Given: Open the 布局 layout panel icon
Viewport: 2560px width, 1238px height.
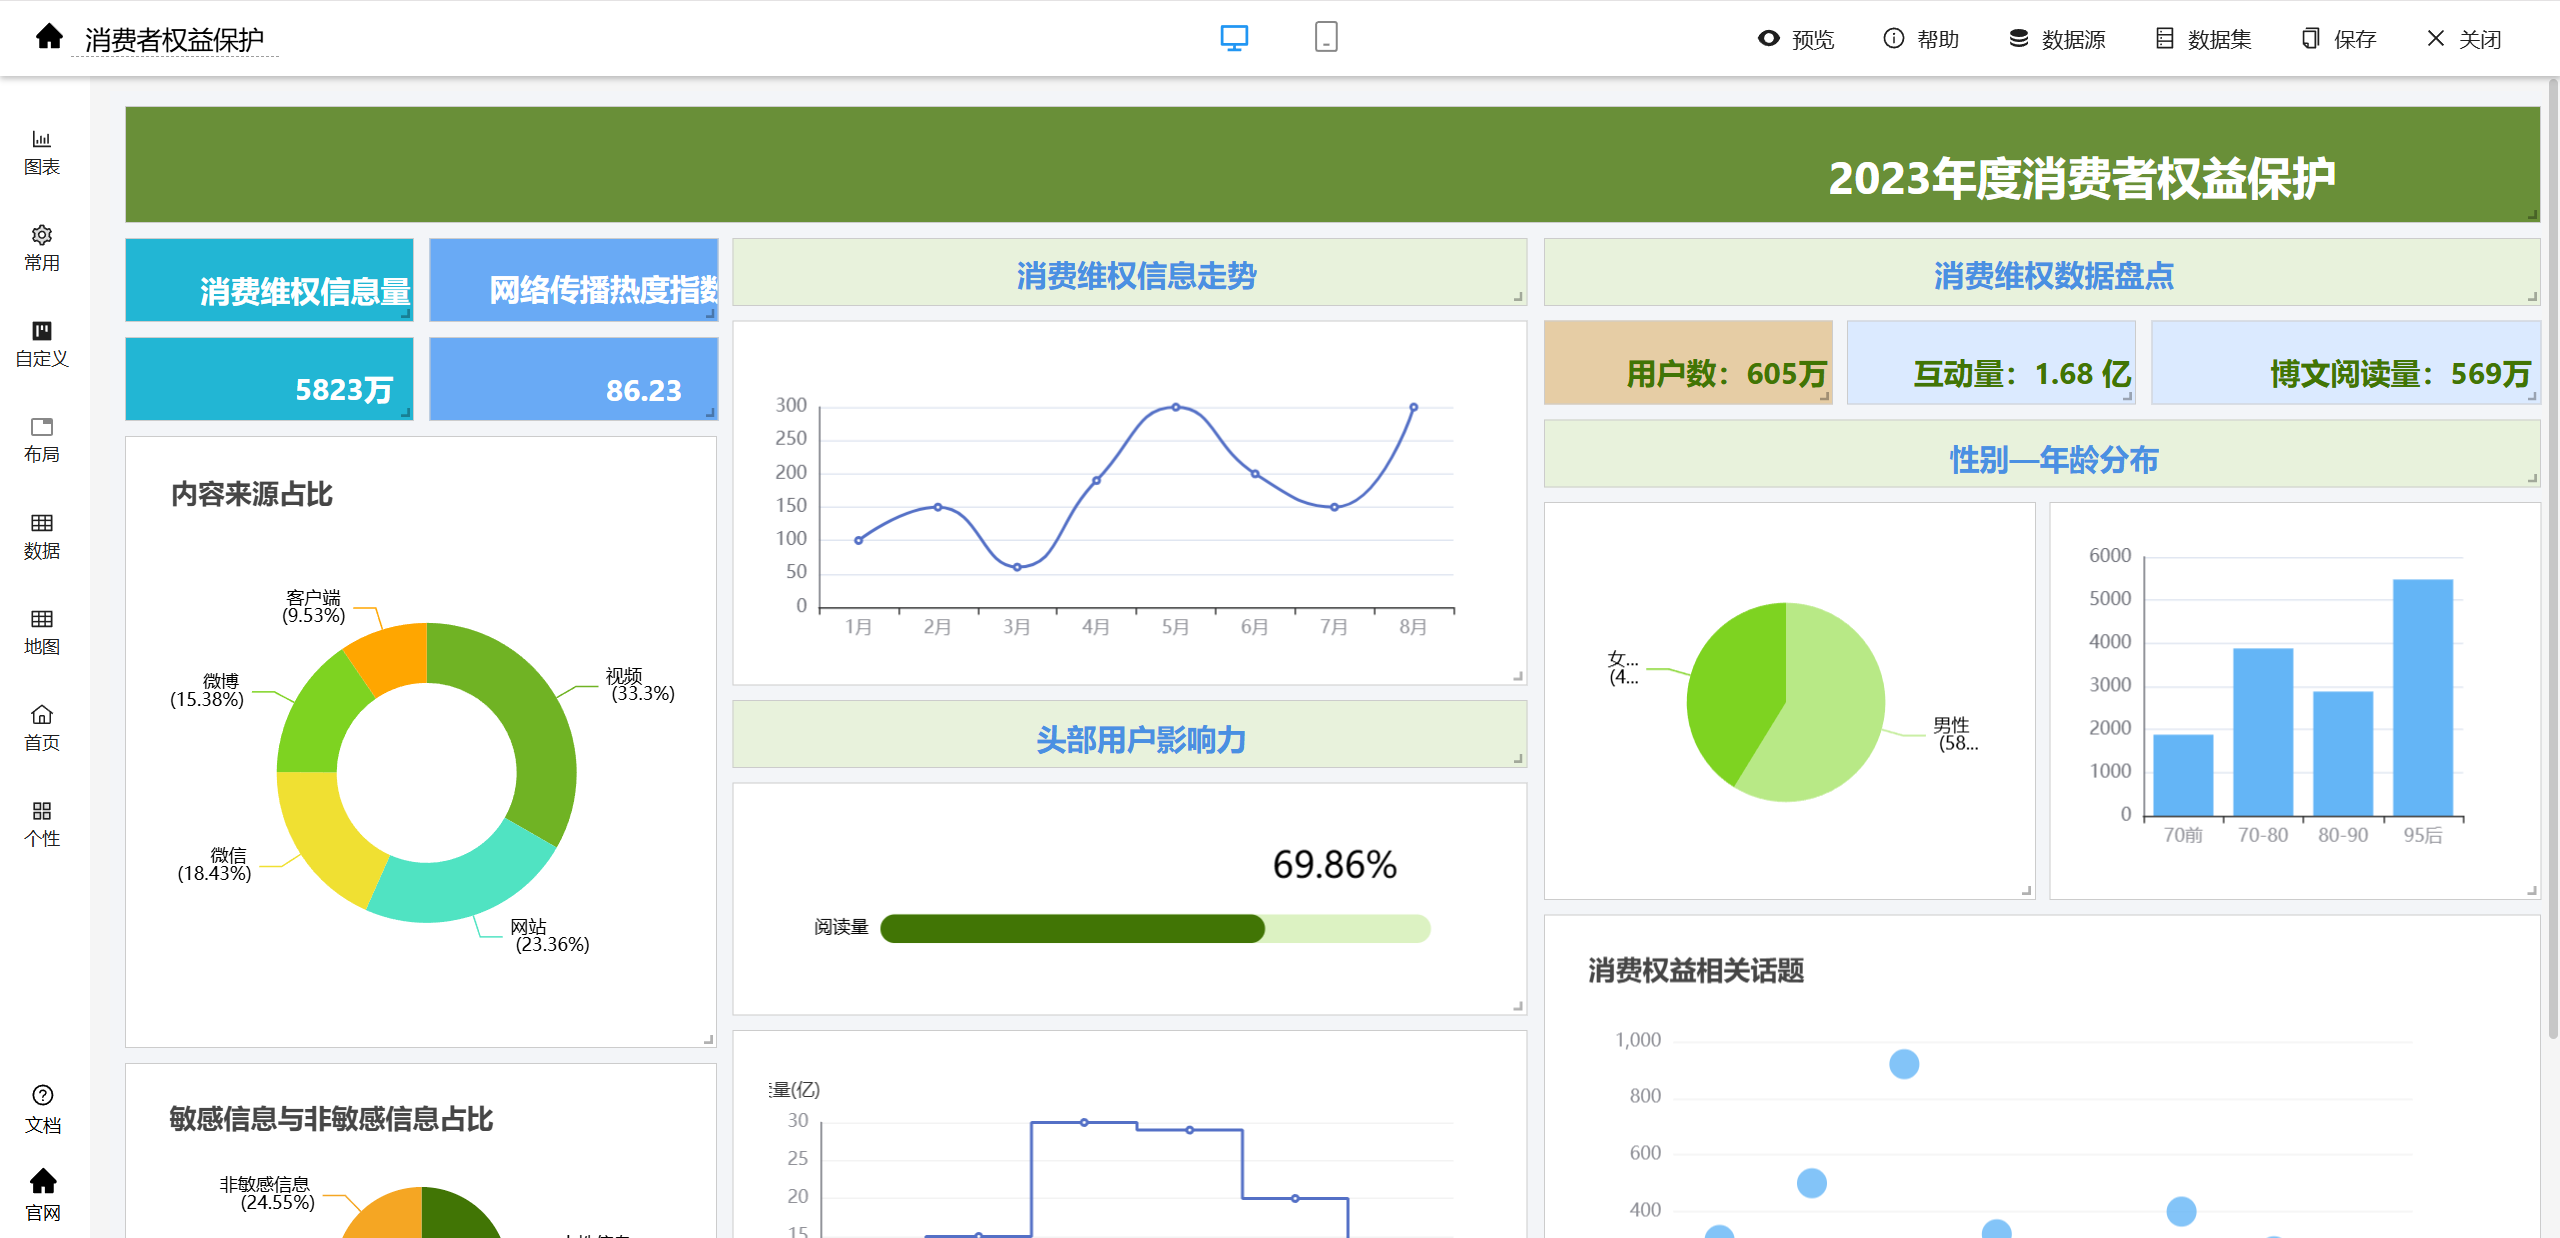Looking at the screenshot, I should click(41, 439).
